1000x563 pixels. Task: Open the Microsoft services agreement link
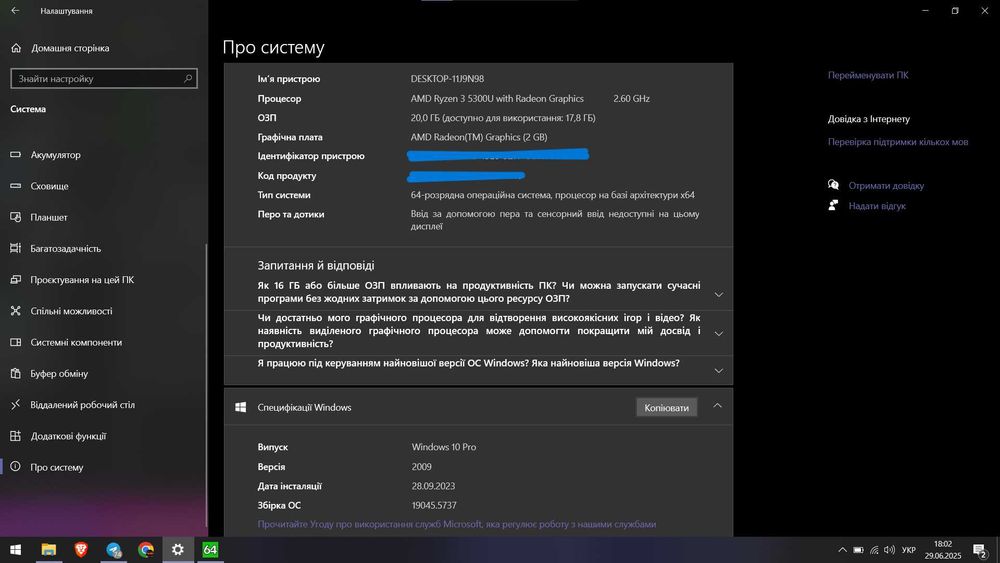point(457,524)
